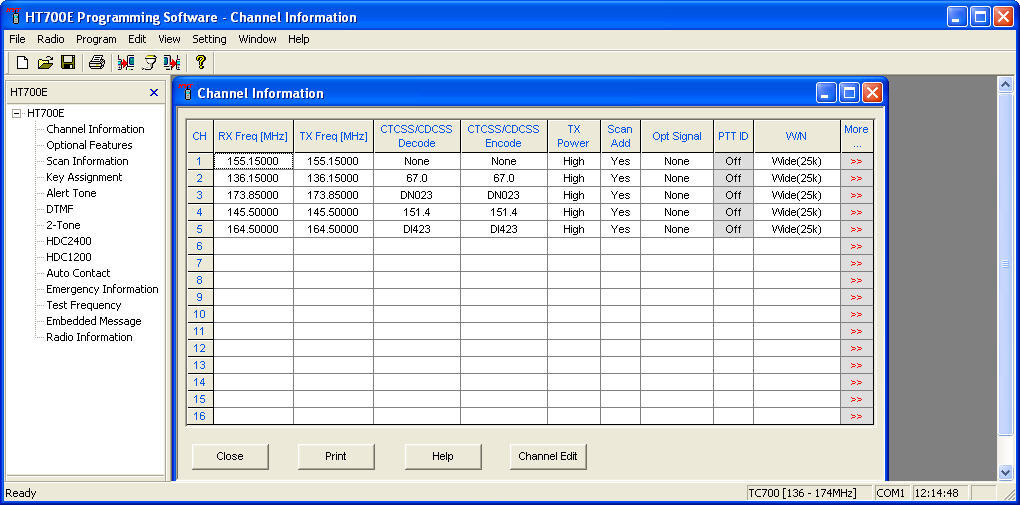Open More settings for channel 1

click(856, 161)
